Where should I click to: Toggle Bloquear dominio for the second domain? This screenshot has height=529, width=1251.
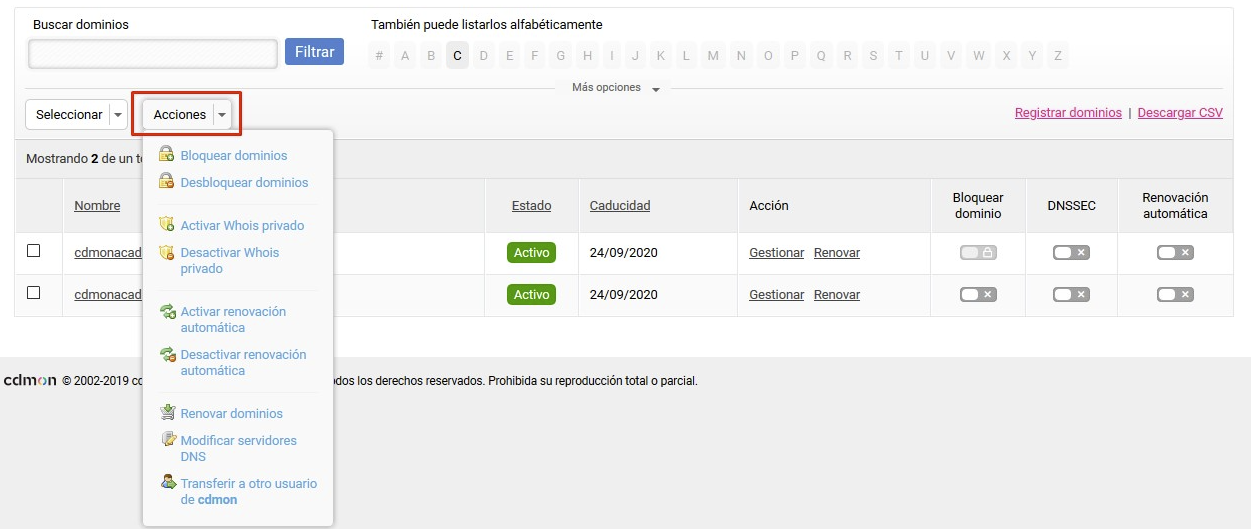[978, 295]
